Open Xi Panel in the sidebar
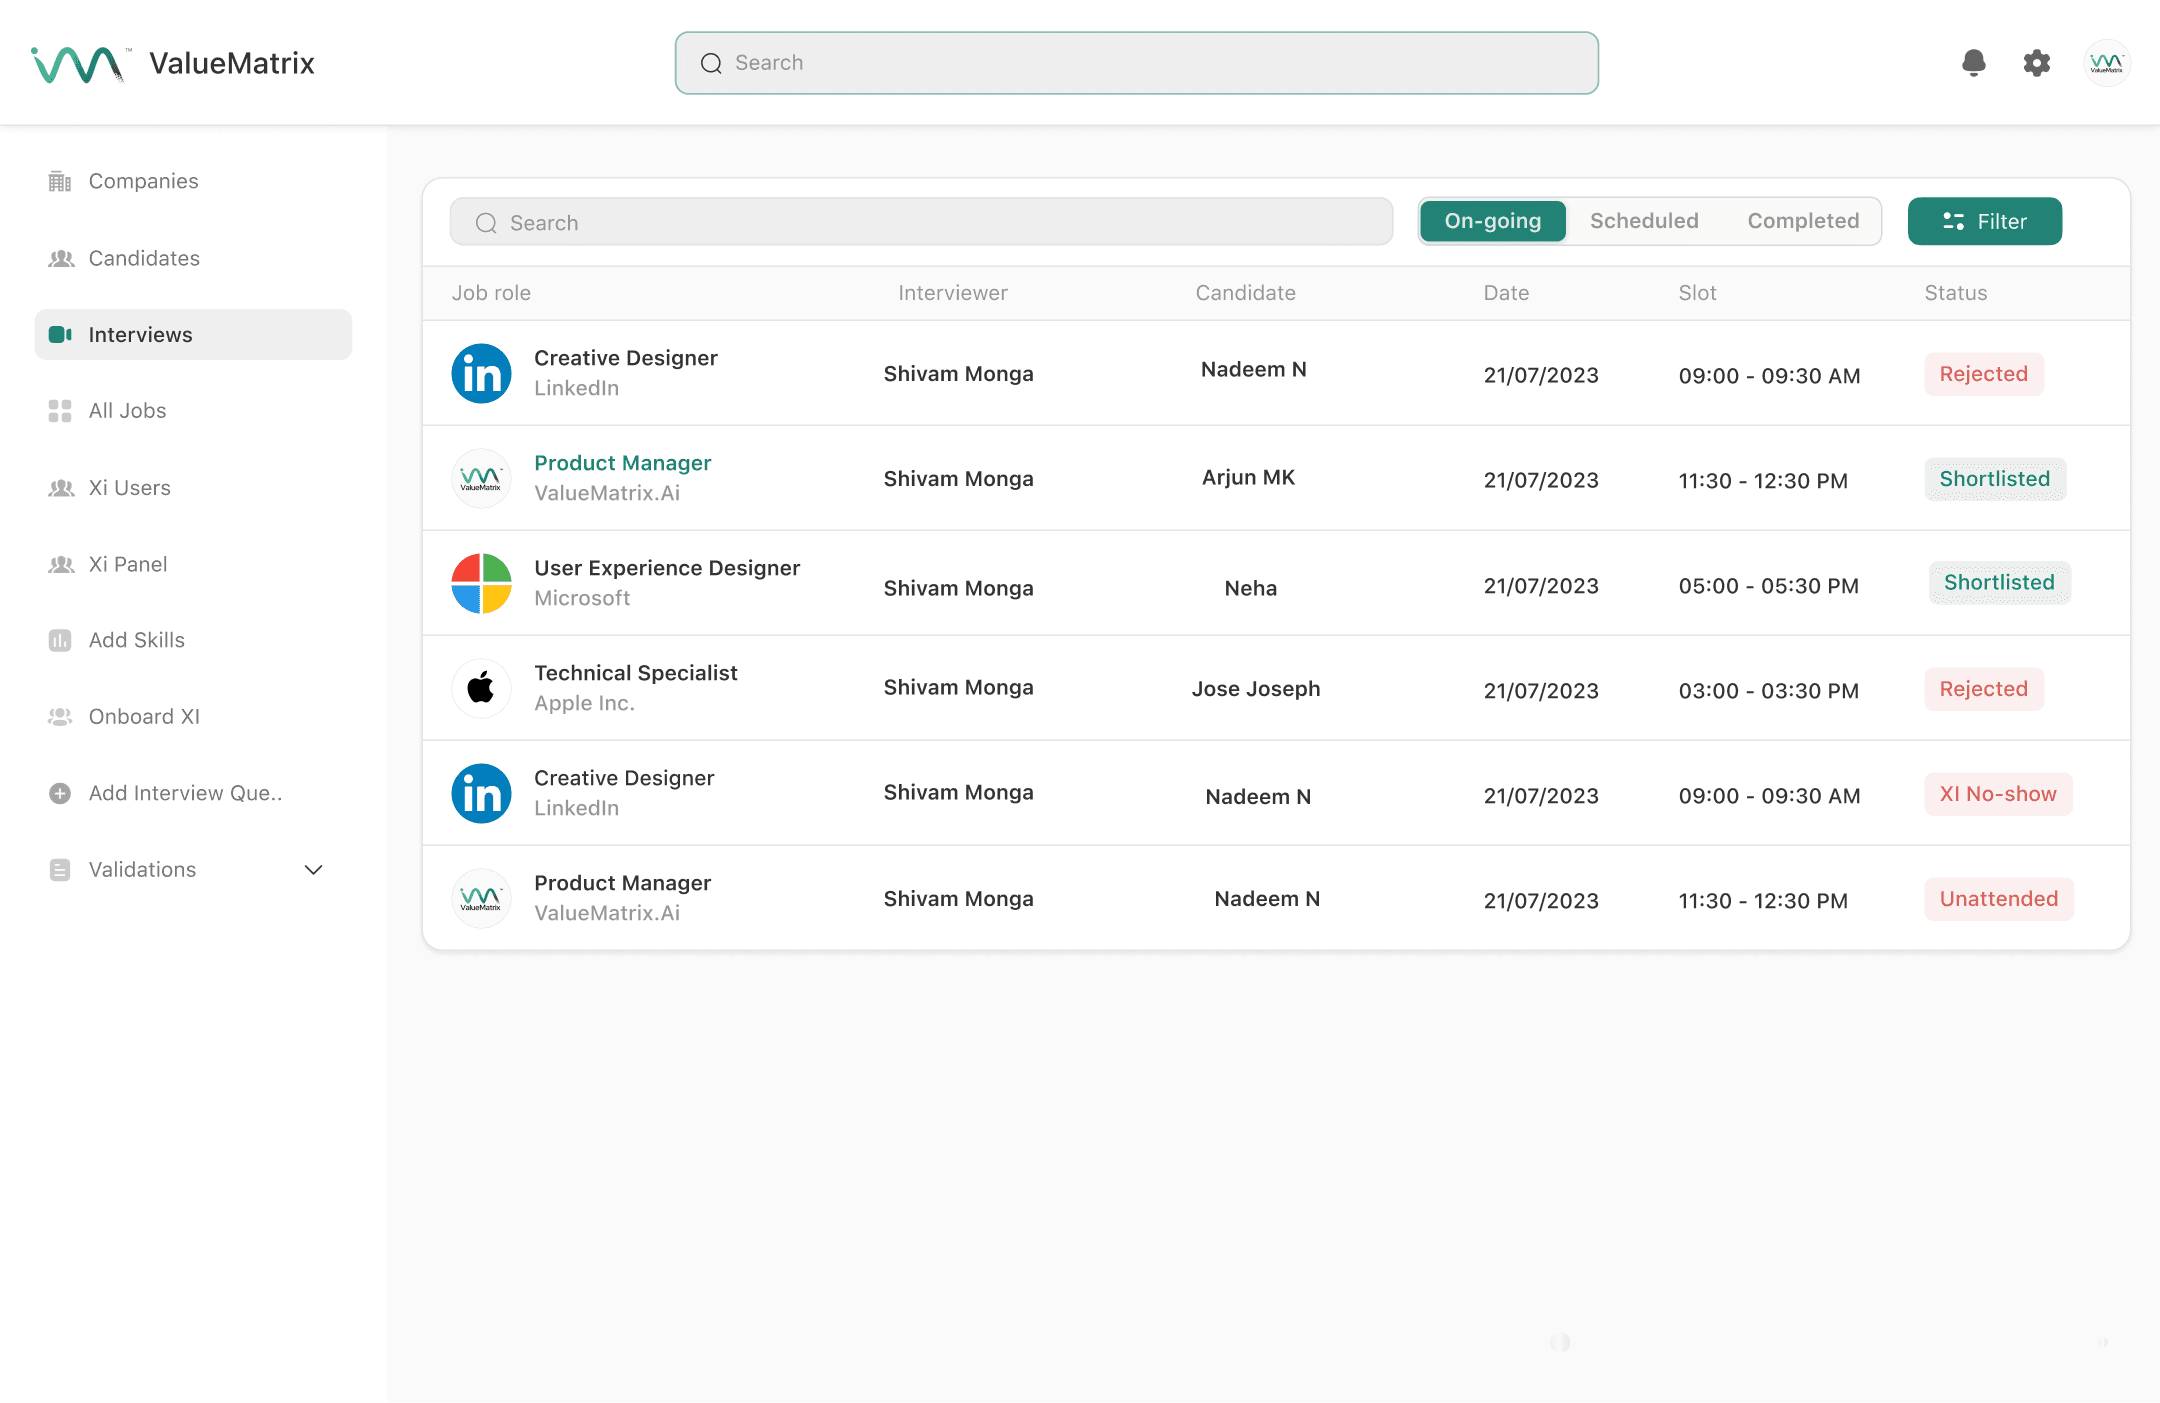 point(128,564)
